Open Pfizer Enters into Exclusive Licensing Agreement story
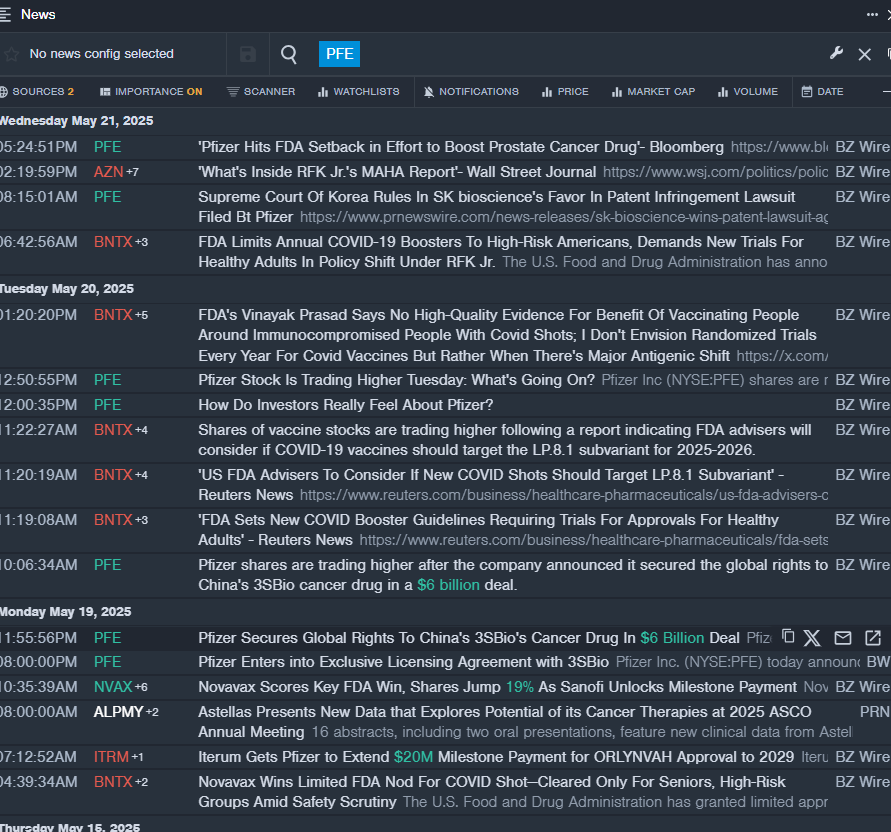Screen dimensions: 891x832 [403, 662]
